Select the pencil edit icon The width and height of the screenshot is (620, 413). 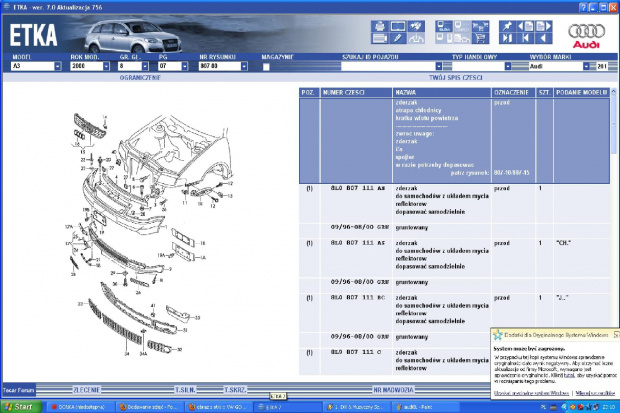(398, 38)
